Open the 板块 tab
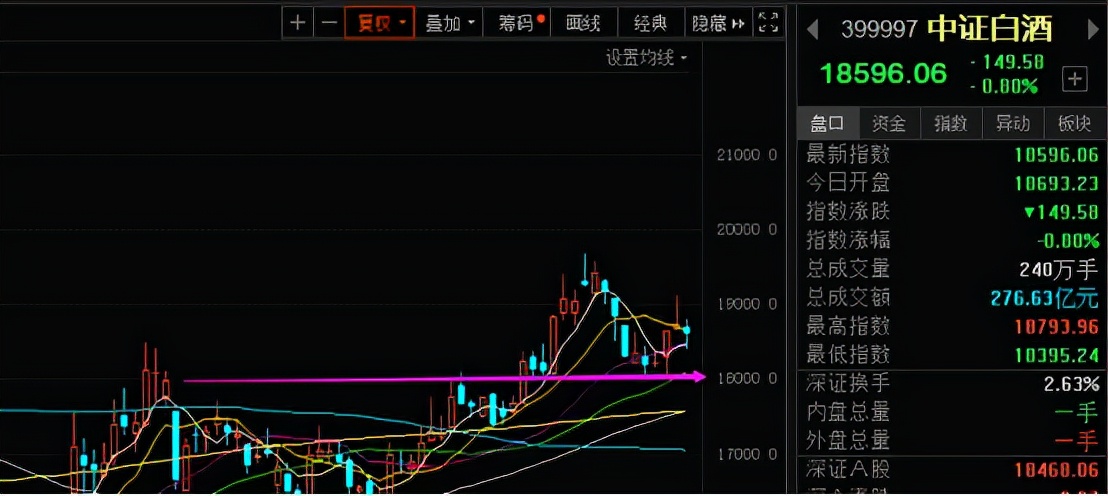1108x496 pixels. pyautogui.click(x=1074, y=124)
